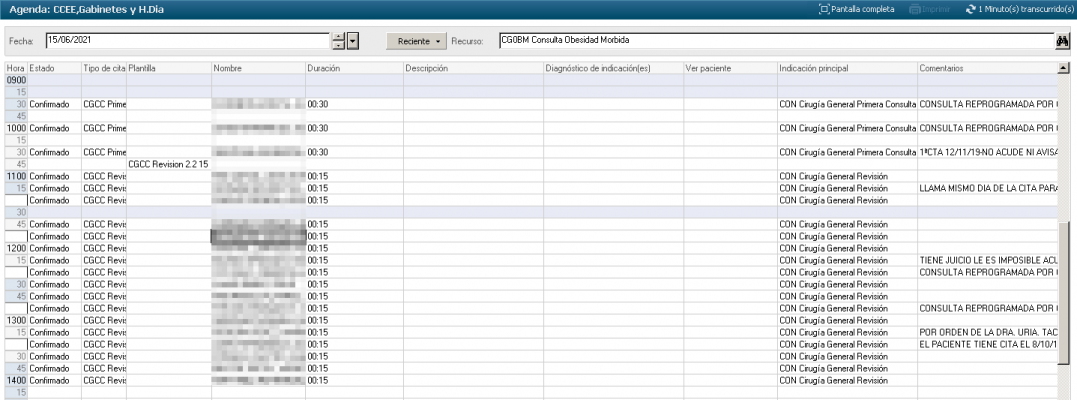1077x400 pixels.
Task: Click the Nombre column header
Action: pyautogui.click(x=258, y=68)
